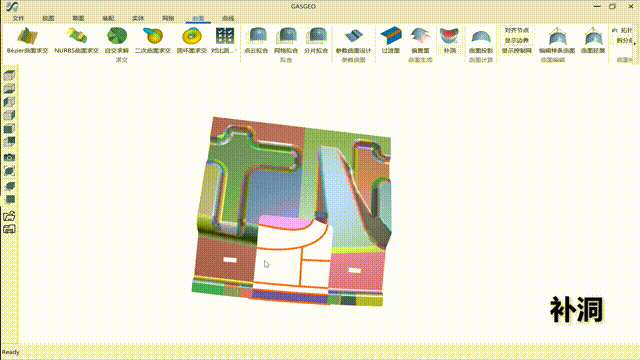Activate the 补洞 hole filling tool
640x360 pixels.
point(449,40)
